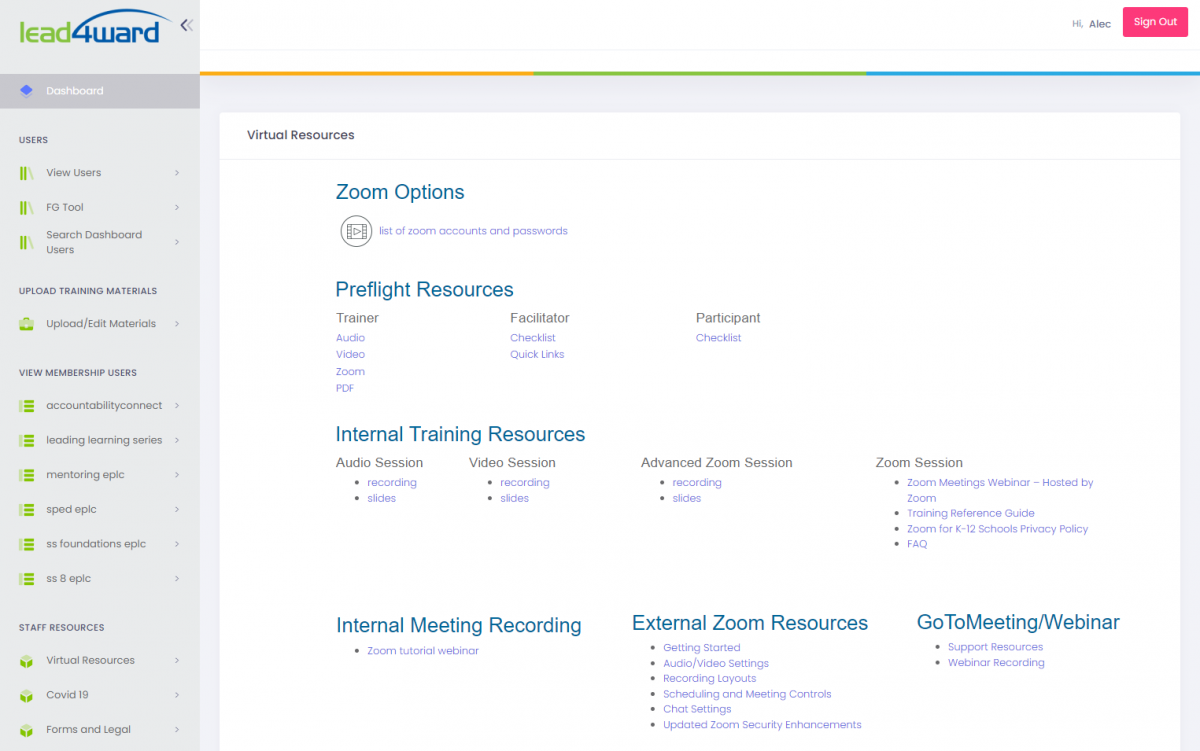Click the accountabilityconnect list icon
This screenshot has width=1200, height=751.
pyautogui.click(x=26, y=406)
